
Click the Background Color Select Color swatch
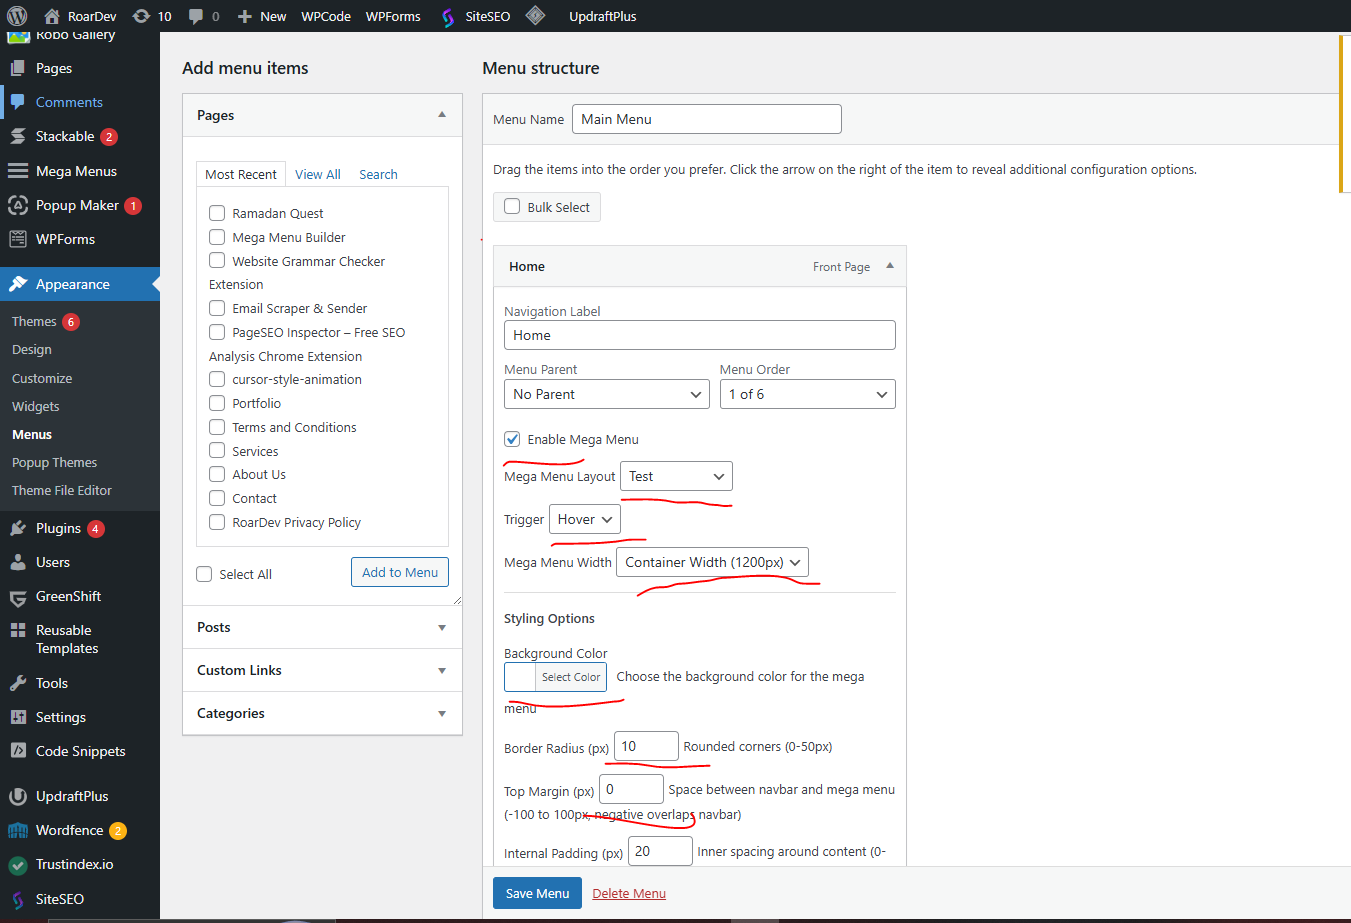[520, 677]
